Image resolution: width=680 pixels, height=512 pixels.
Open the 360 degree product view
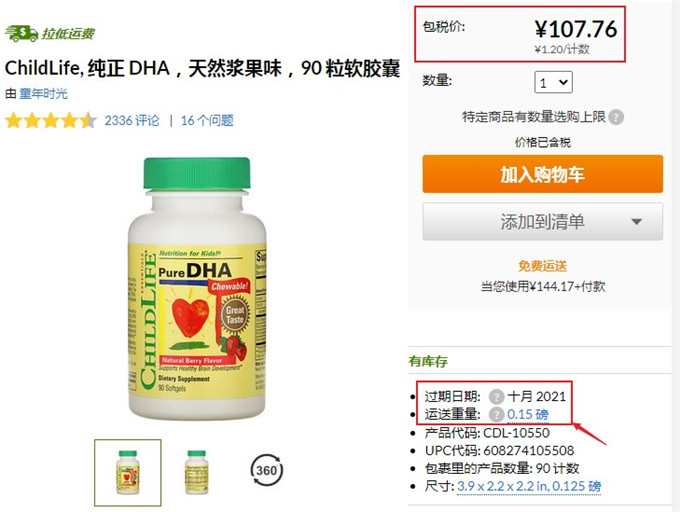point(266,470)
